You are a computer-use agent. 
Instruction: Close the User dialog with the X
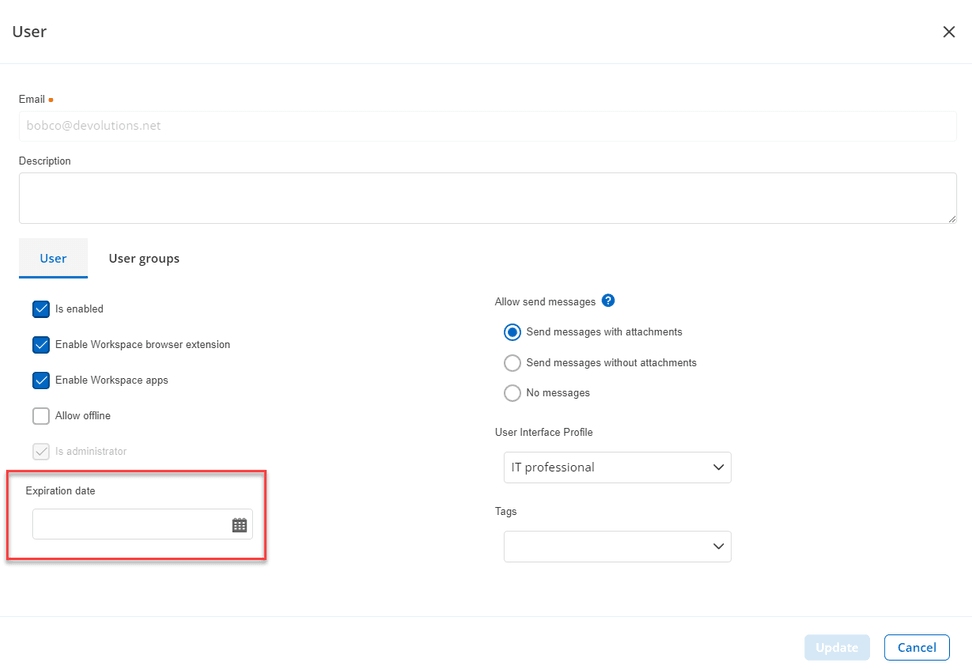[948, 32]
